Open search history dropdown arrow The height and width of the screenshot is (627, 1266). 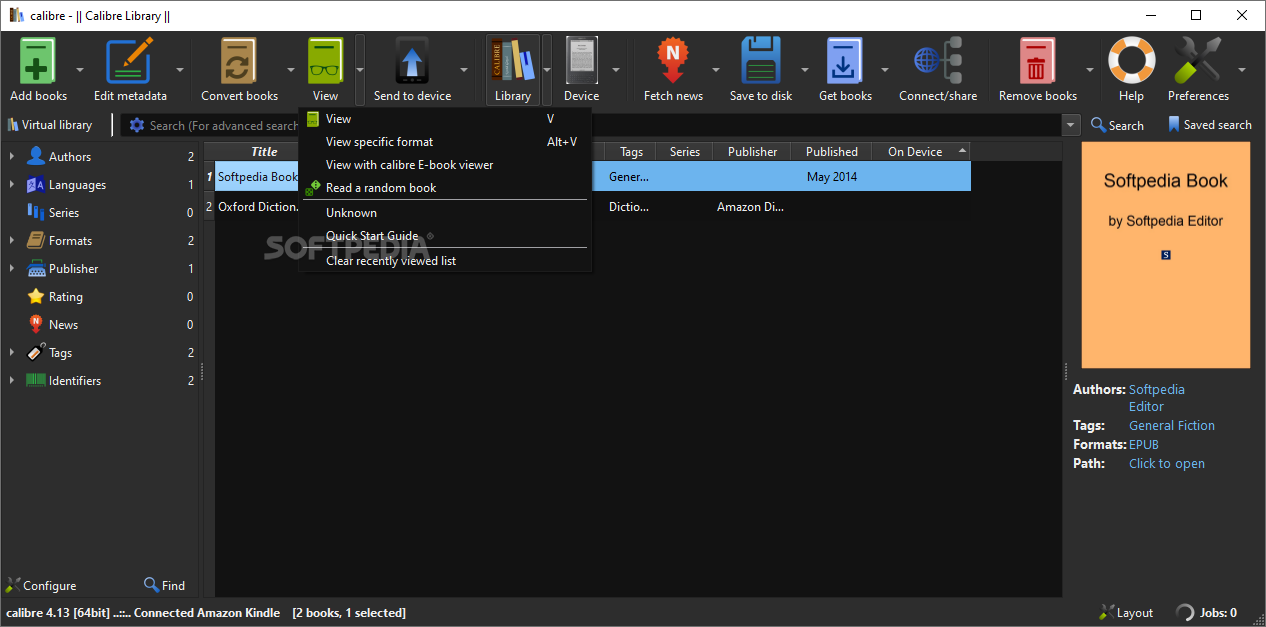(1072, 125)
